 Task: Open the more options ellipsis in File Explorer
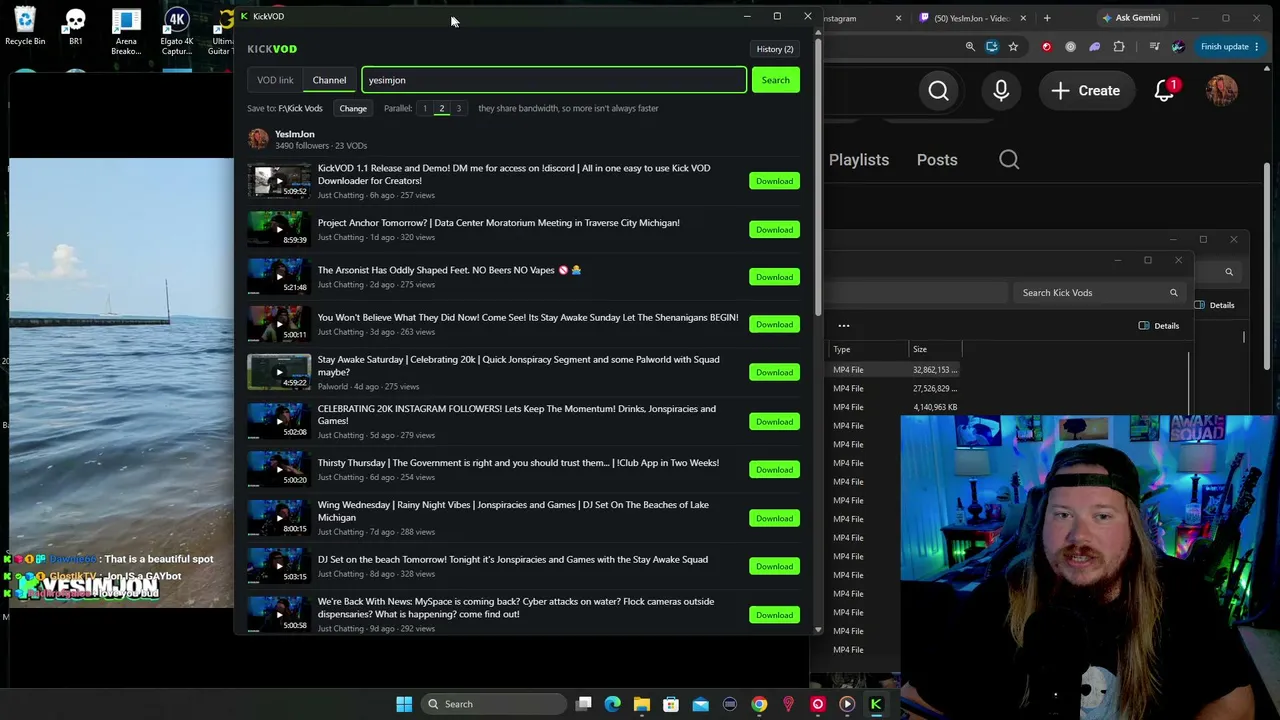coord(844,326)
